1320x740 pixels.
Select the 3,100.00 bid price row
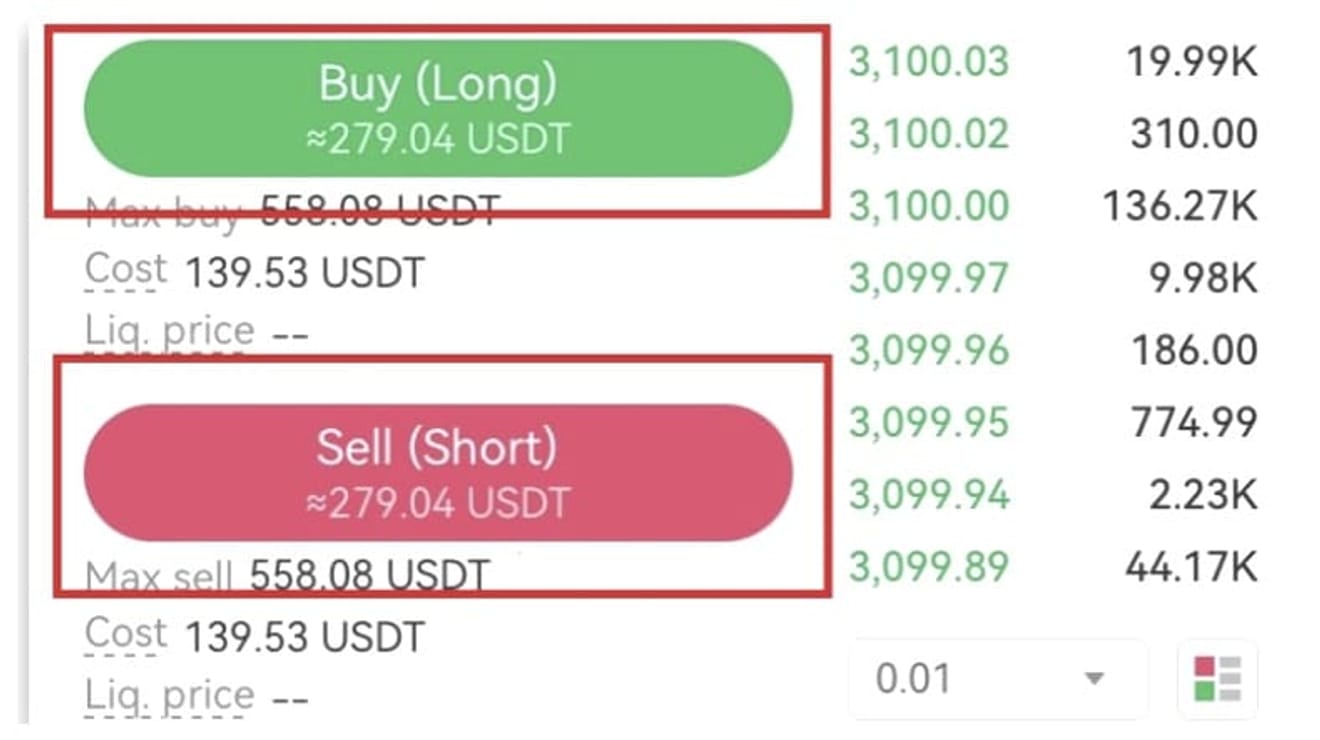point(1053,206)
